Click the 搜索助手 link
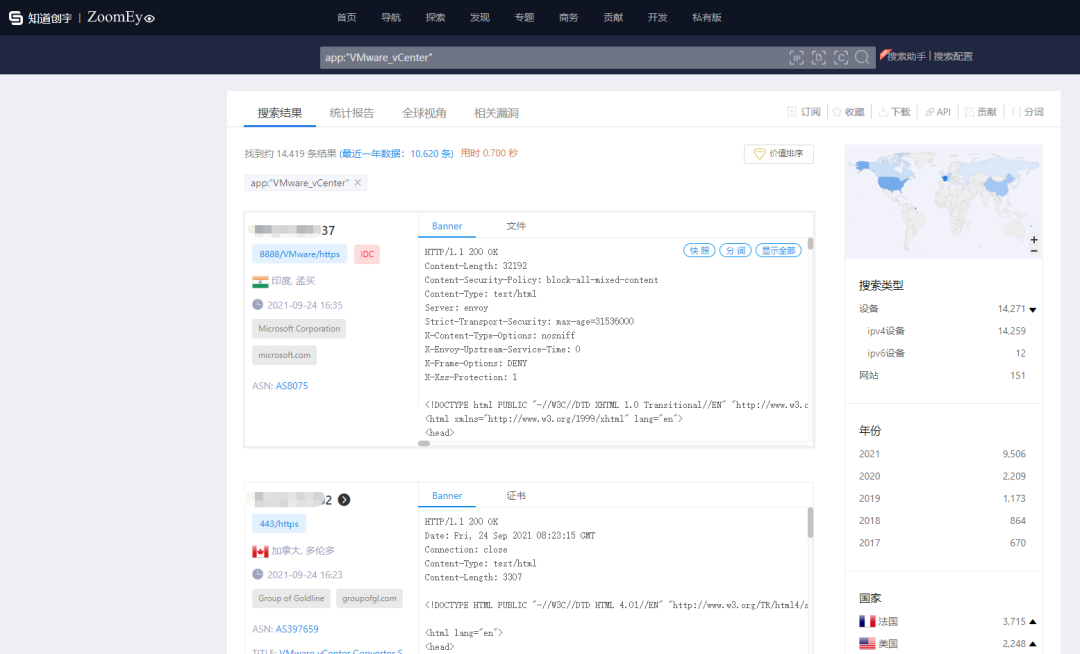The height and width of the screenshot is (654, 1080). coord(906,56)
